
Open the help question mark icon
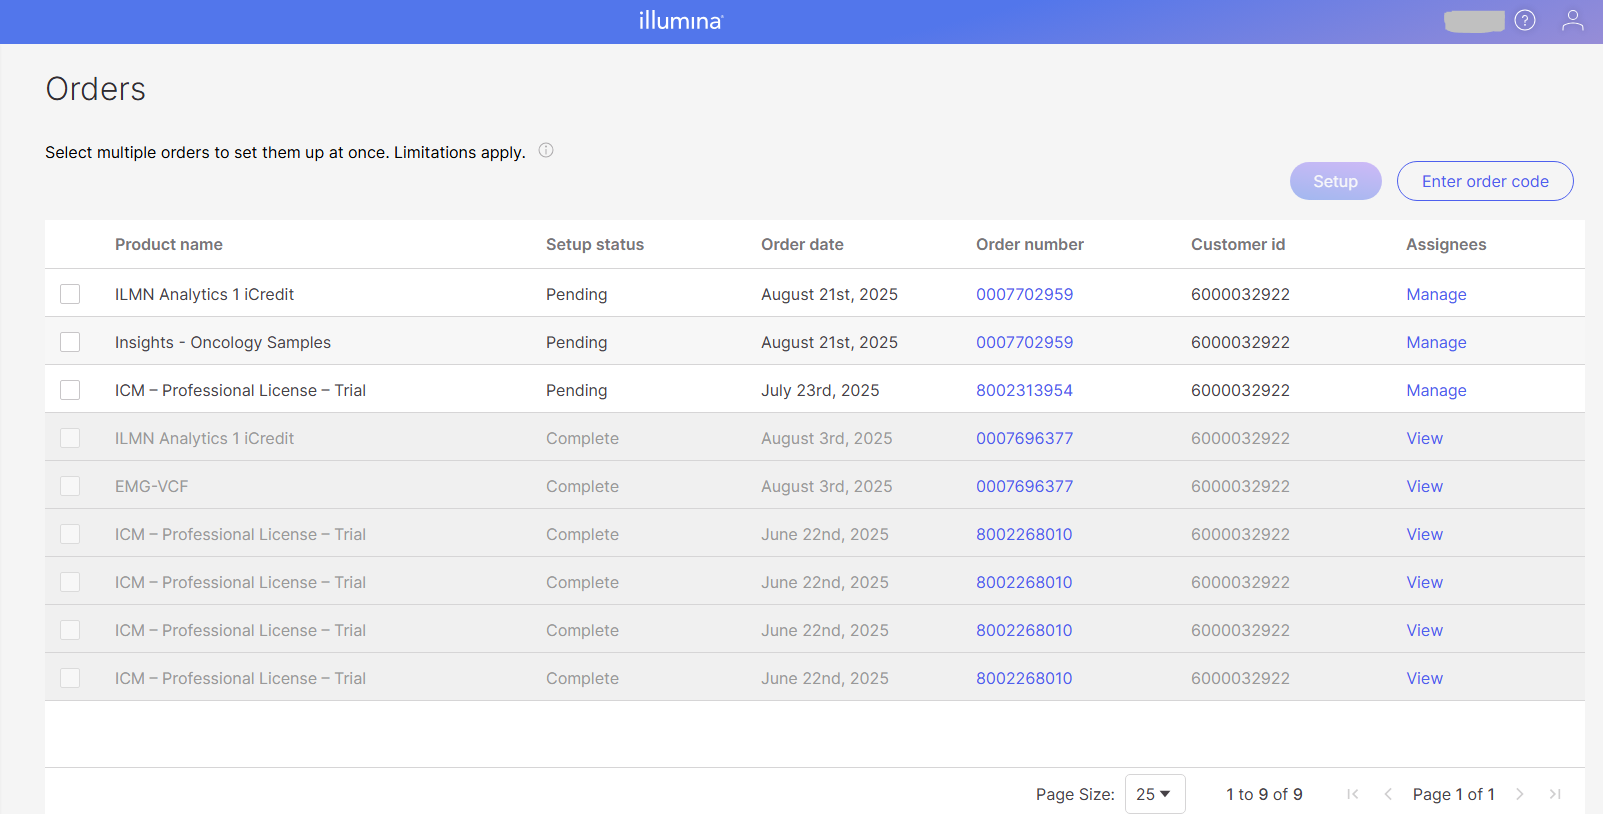[x=1524, y=21]
